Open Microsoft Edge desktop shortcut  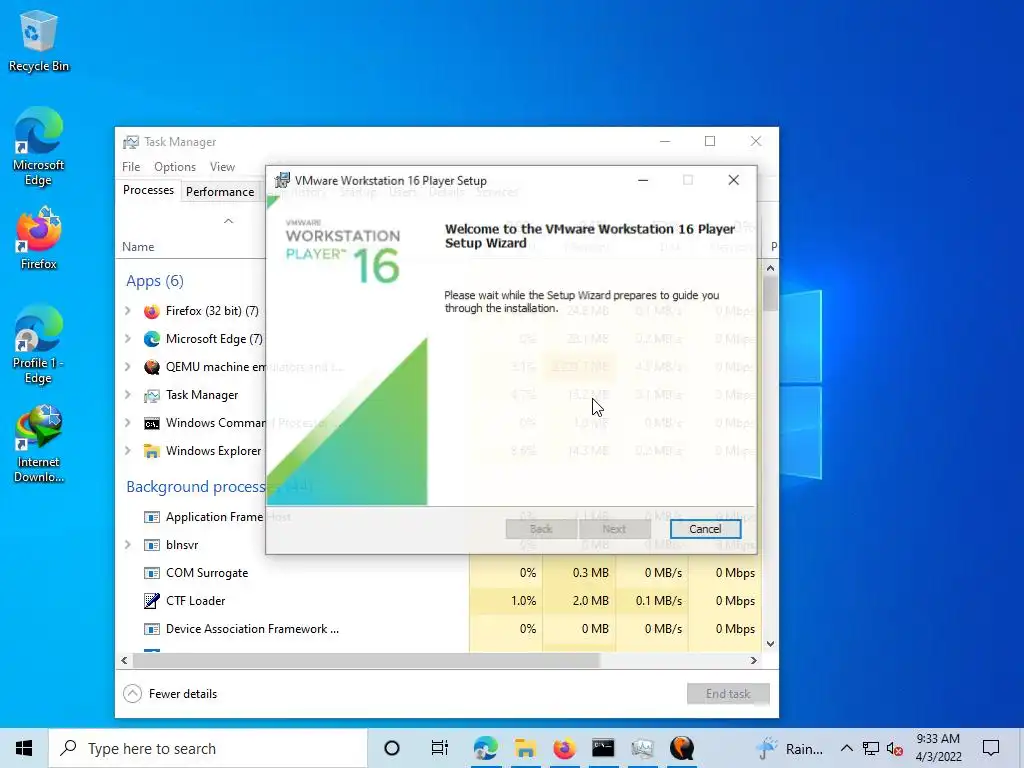39,147
